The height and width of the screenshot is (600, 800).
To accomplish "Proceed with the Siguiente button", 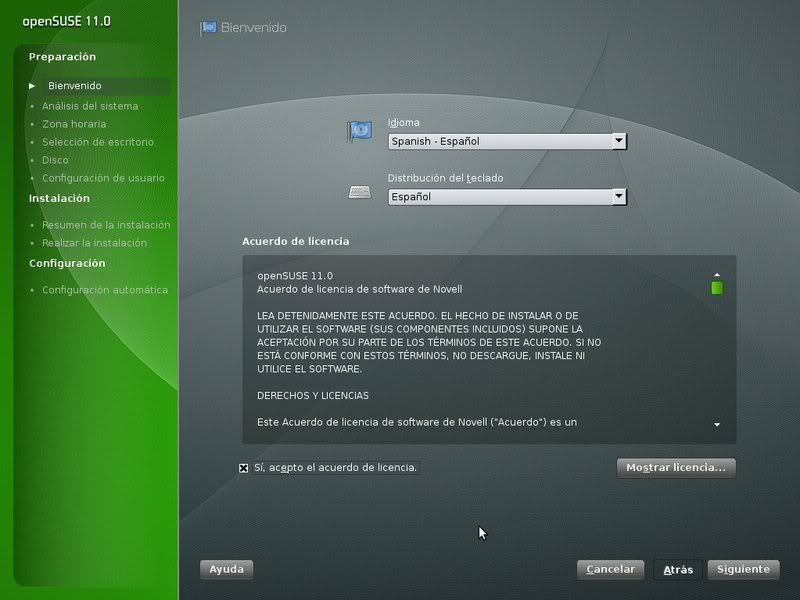I will pos(743,569).
